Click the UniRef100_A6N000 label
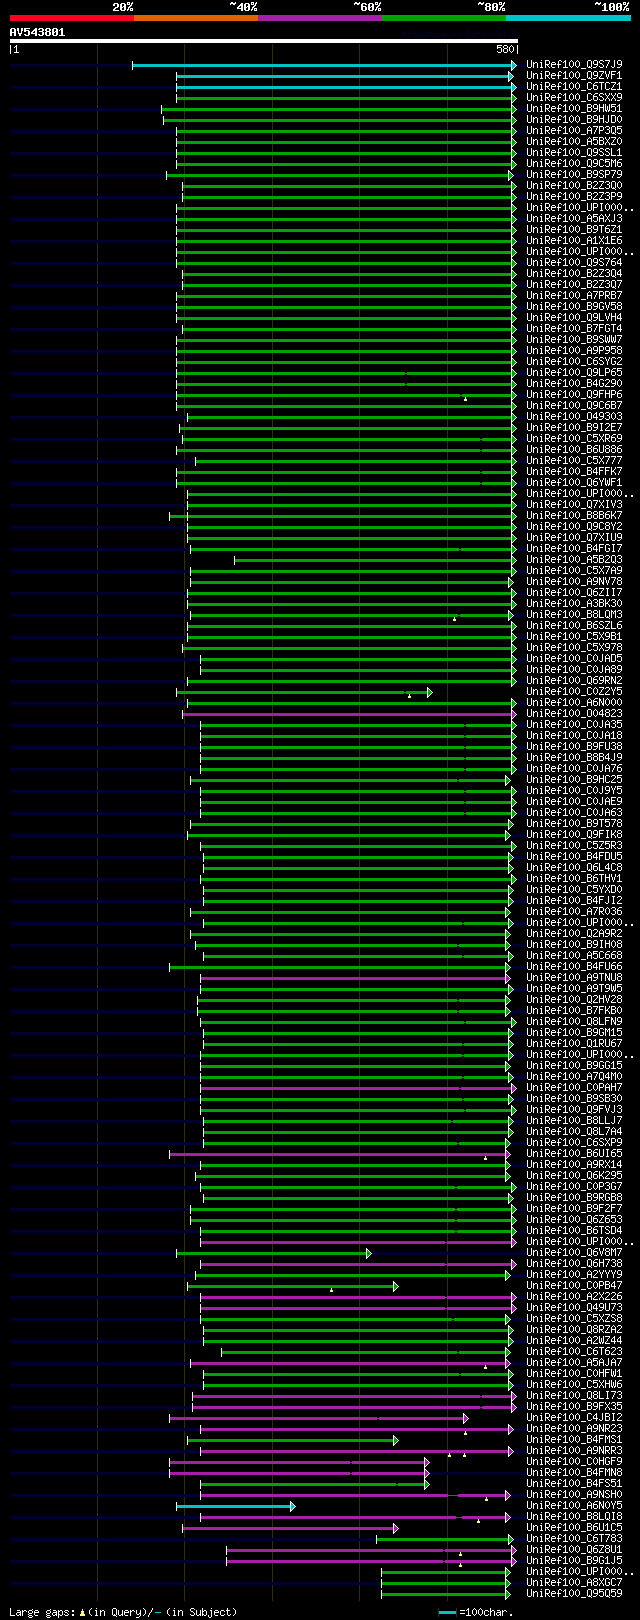Screen dimensions: 640x1620 pyautogui.click(x=574, y=702)
